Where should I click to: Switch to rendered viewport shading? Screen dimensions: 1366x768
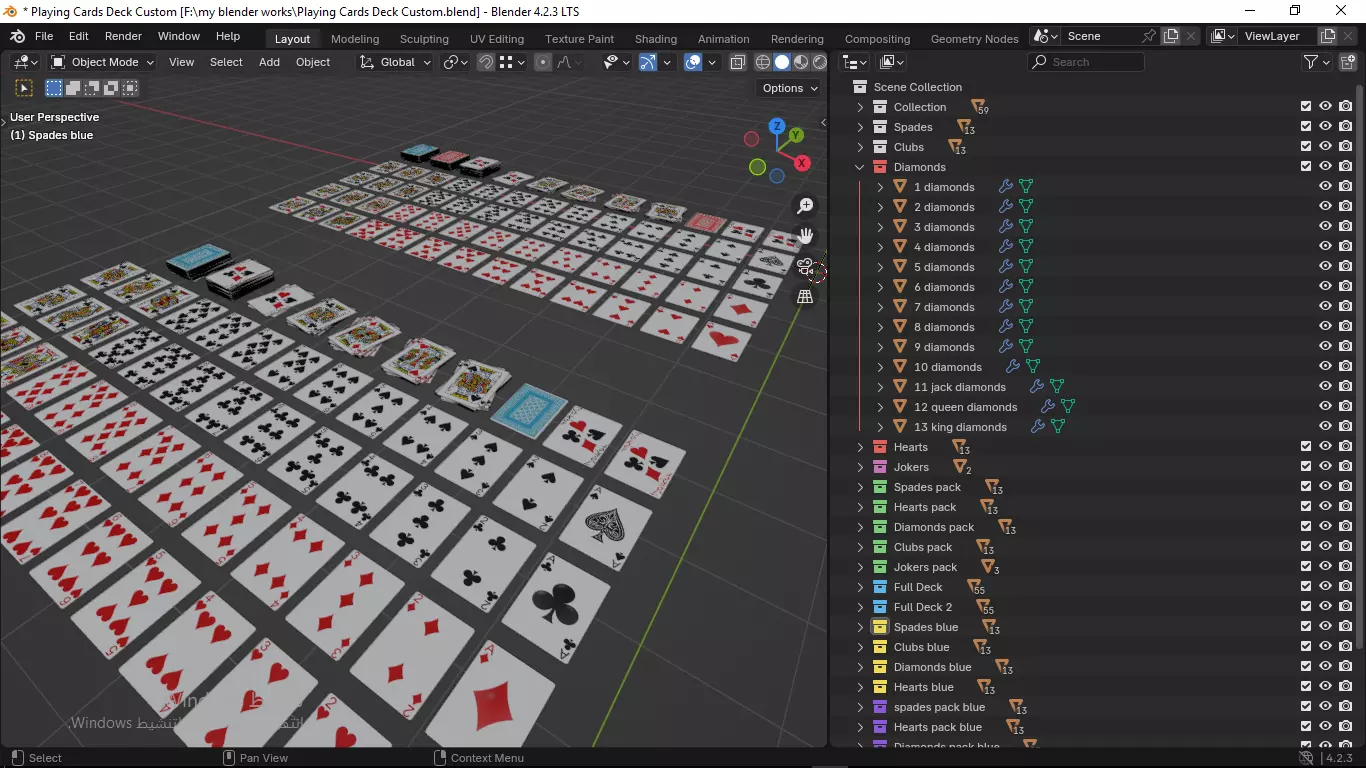pos(820,62)
